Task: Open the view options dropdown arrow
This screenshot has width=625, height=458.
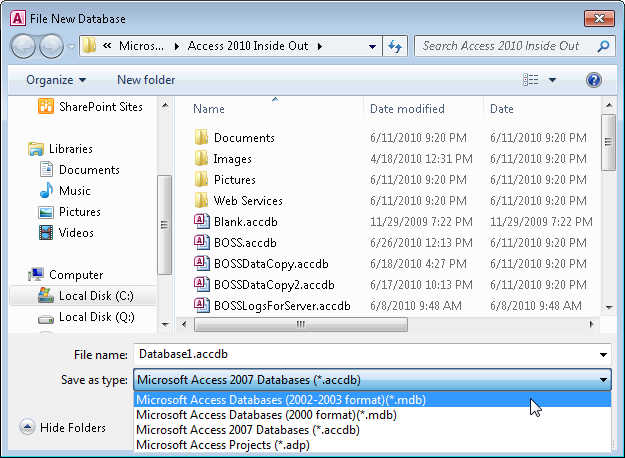Action: (x=552, y=80)
